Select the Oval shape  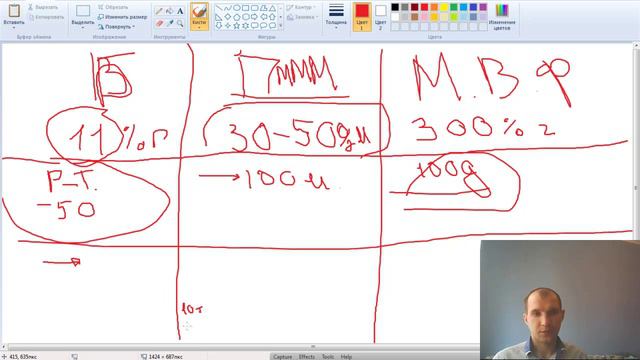(x=237, y=8)
